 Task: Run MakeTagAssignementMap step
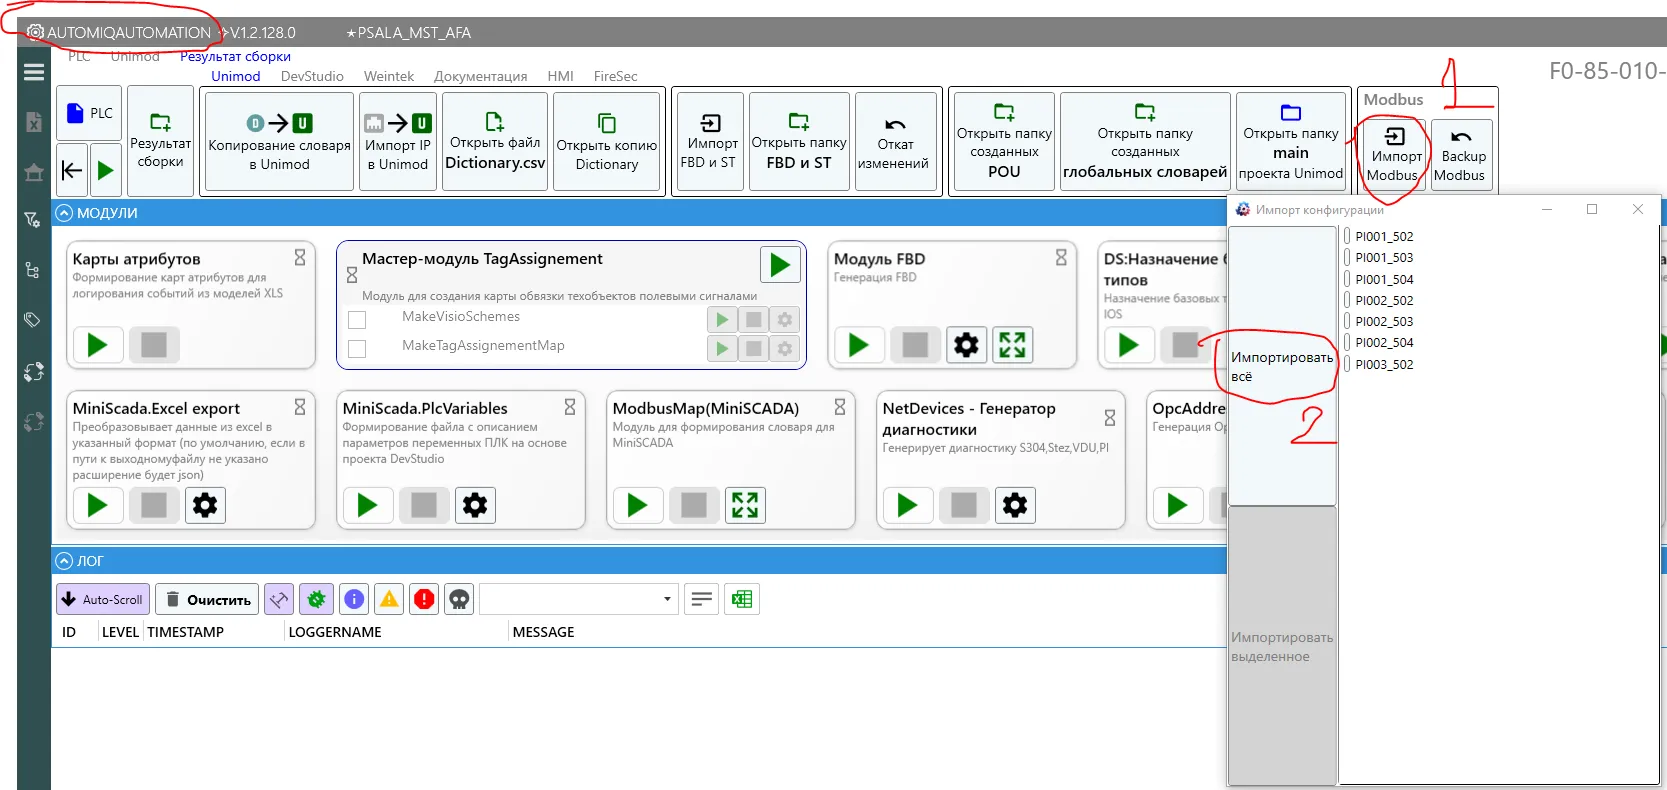[721, 349]
